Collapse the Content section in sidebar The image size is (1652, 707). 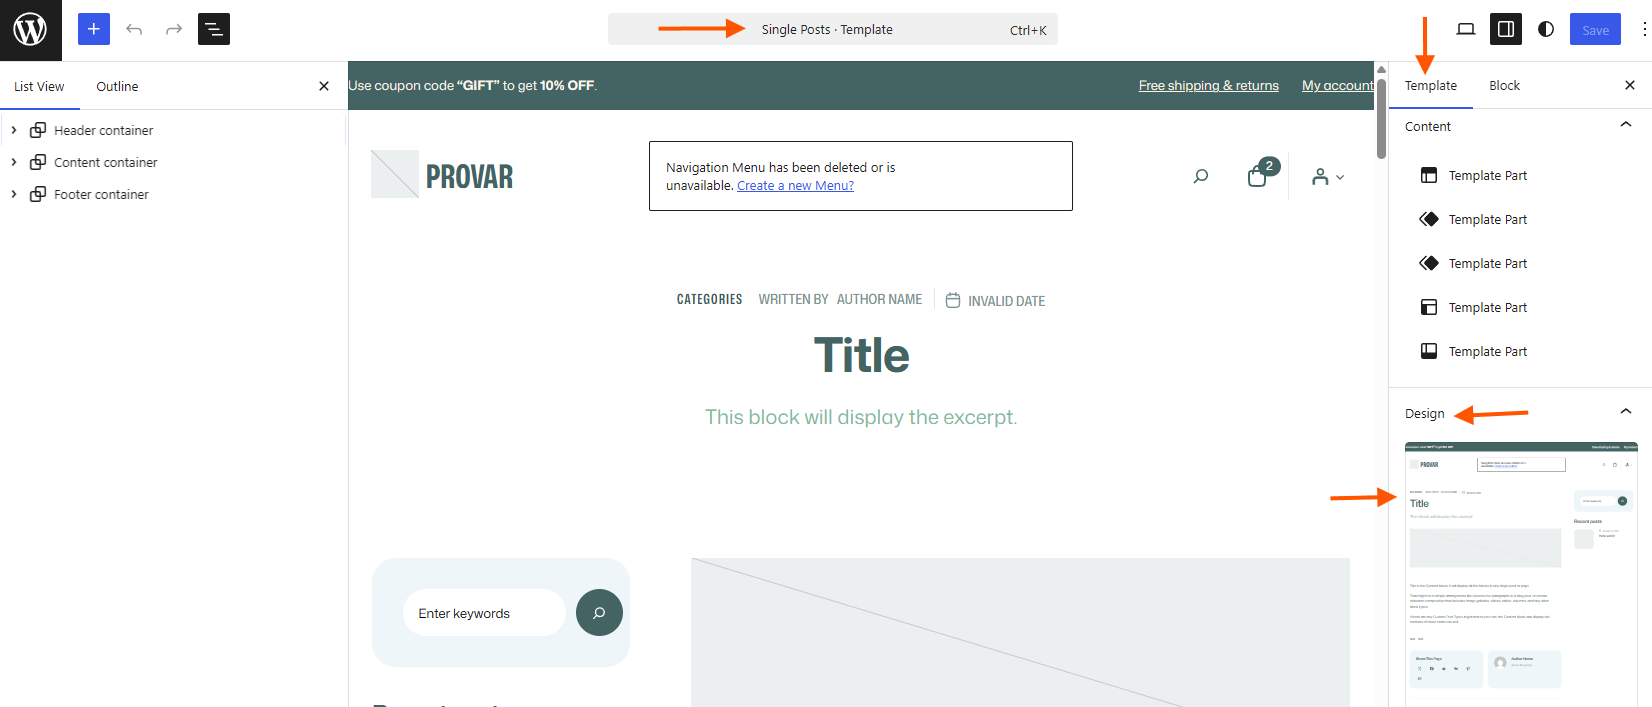pyautogui.click(x=1626, y=126)
